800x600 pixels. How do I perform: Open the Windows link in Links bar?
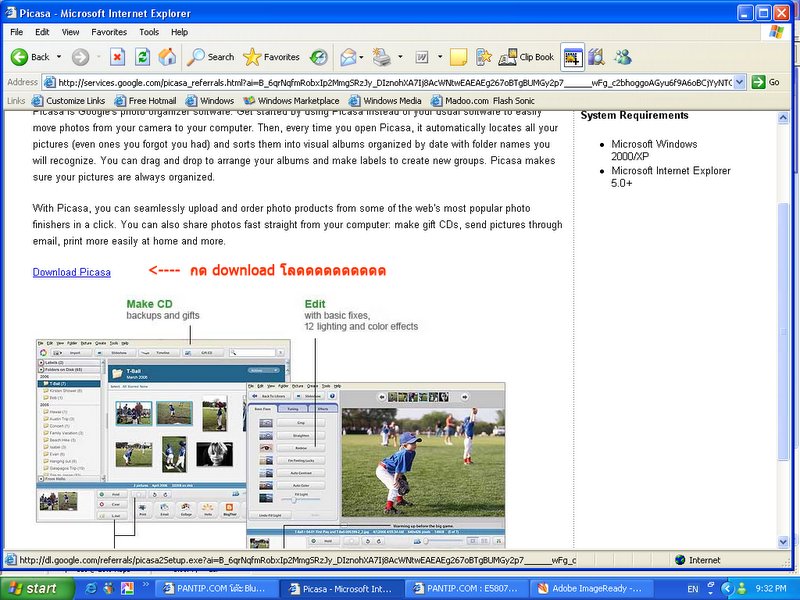[x=210, y=101]
